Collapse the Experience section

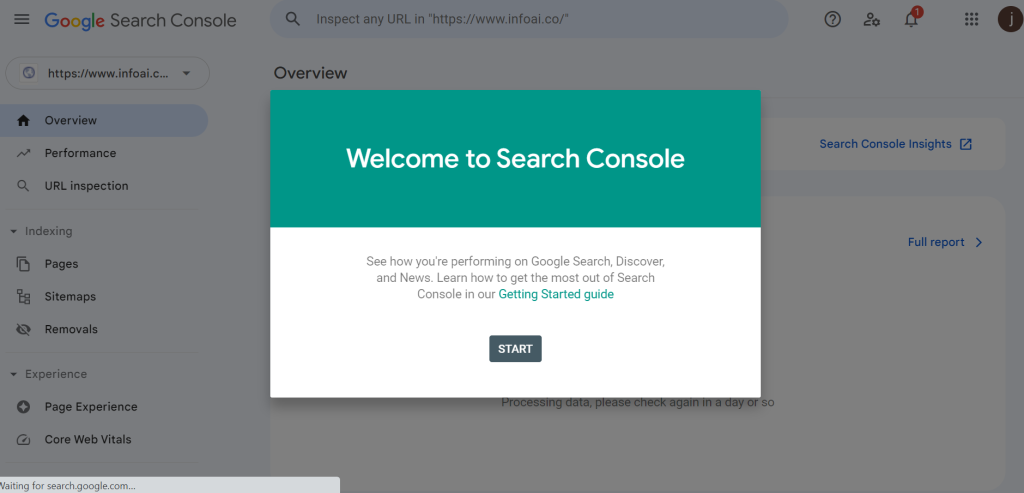[x=13, y=374]
